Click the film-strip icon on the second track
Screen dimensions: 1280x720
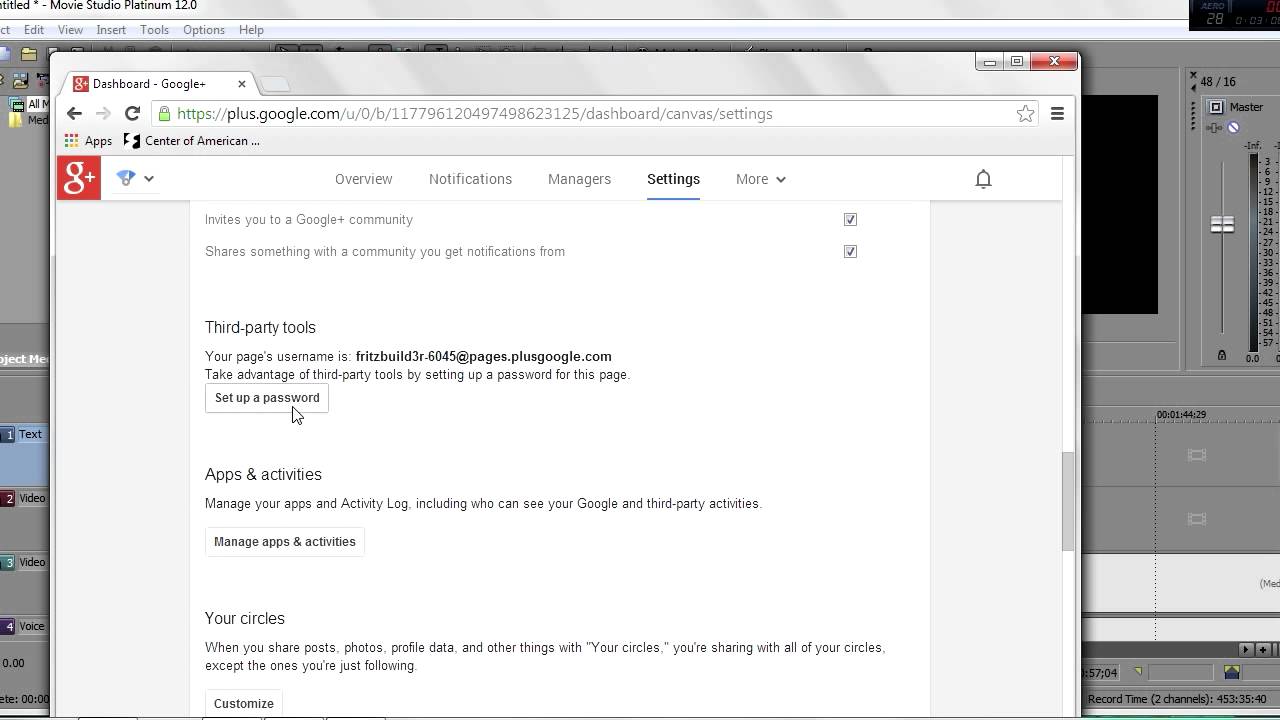tap(1196, 519)
